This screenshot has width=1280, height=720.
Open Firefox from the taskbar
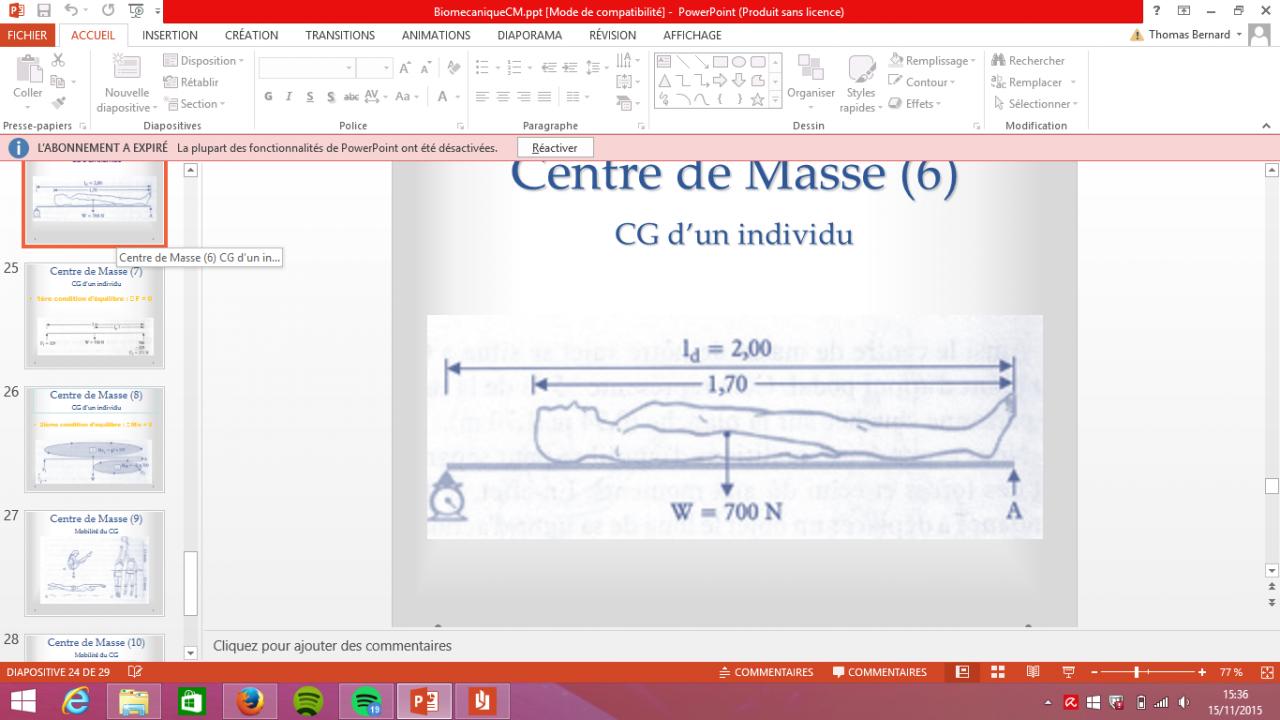click(250, 701)
